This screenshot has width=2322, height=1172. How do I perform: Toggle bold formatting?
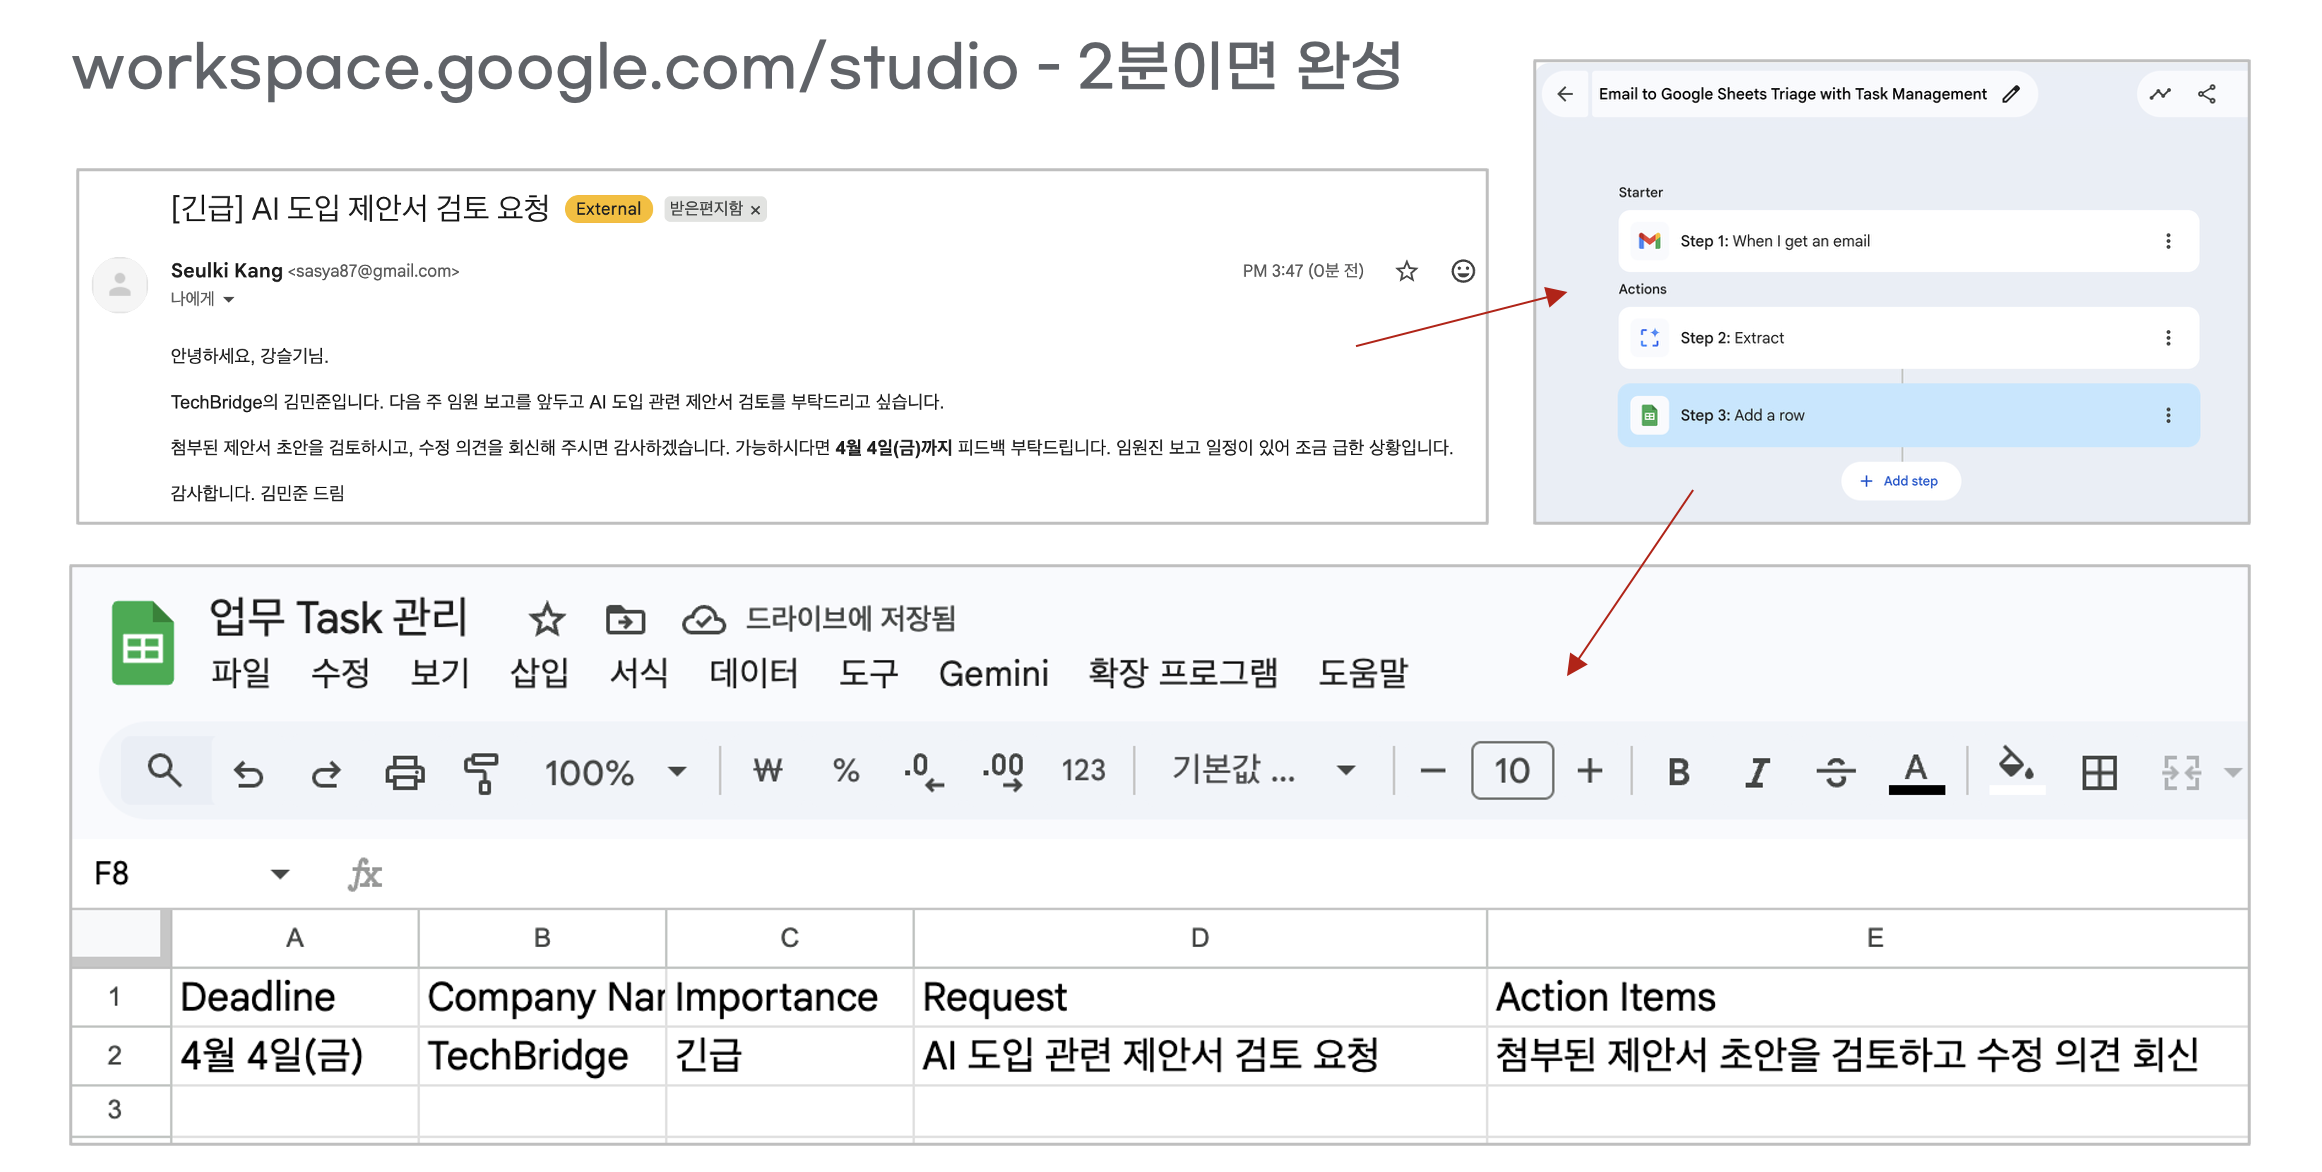coord(1678,772)
